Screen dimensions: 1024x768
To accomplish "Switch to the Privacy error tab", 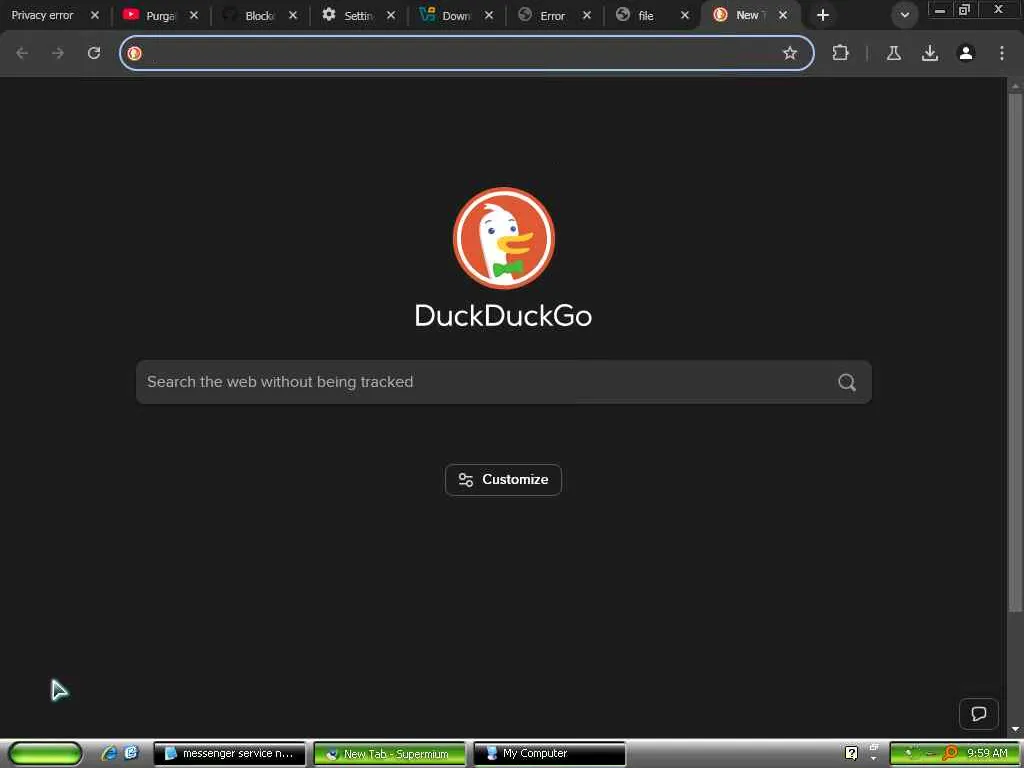I will coord(42,15).
